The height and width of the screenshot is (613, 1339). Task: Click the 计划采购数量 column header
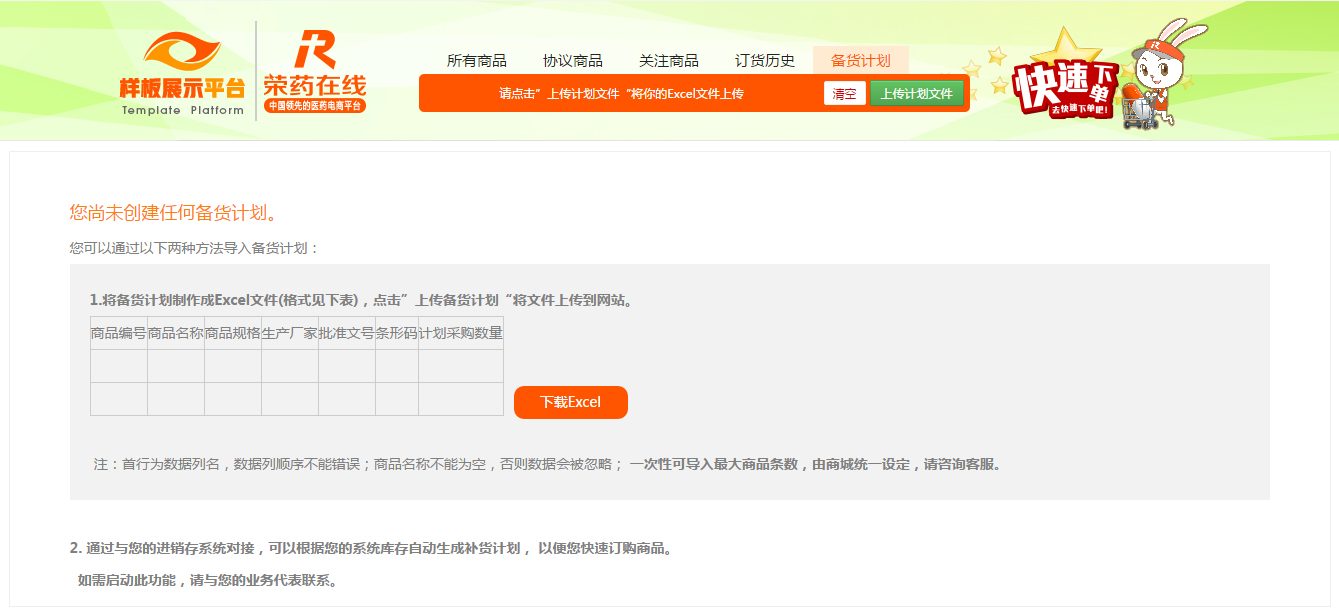click(461, 333)
